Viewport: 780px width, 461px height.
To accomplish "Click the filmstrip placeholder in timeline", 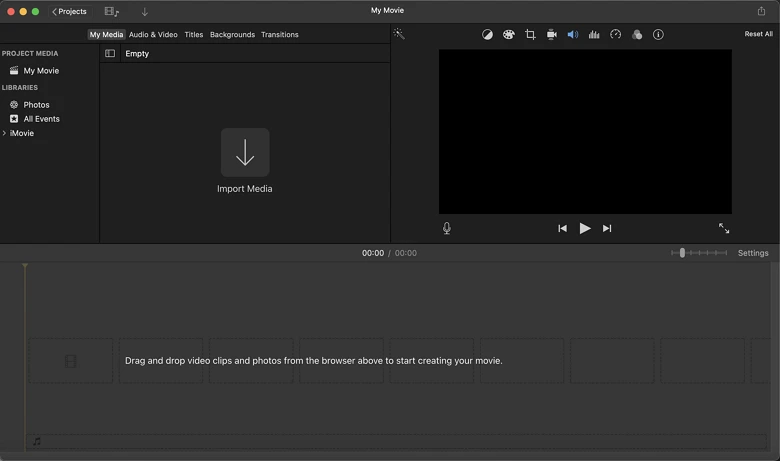I will tap(71, 361).
